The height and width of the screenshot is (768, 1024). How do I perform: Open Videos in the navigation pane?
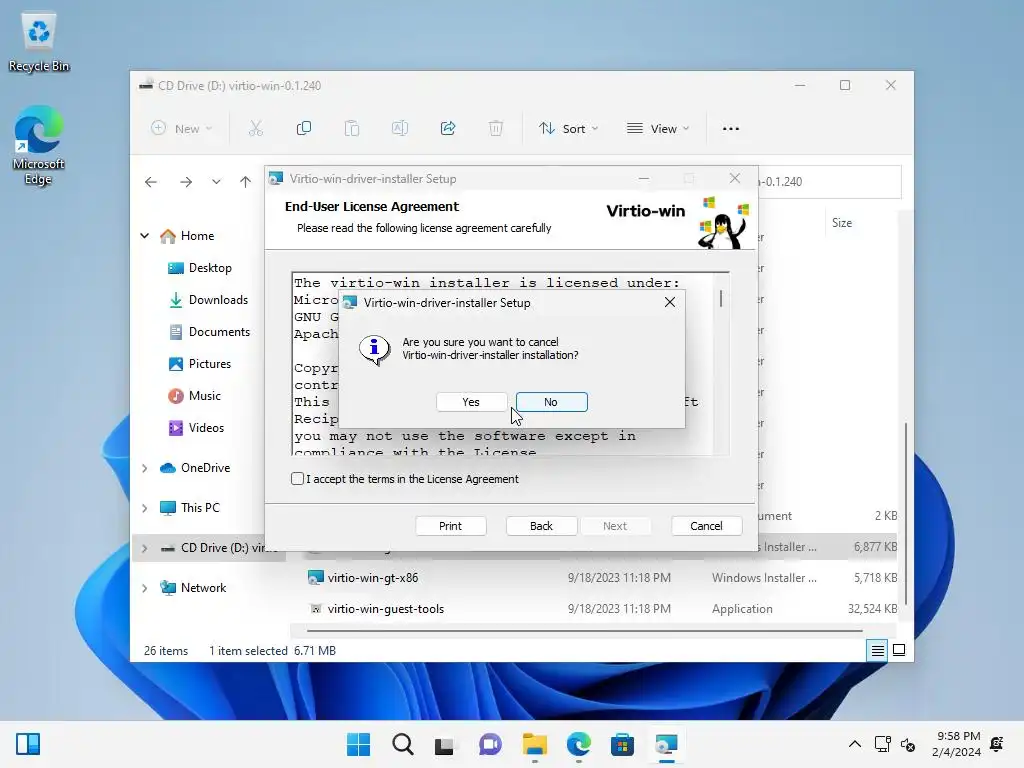tap(206, 428)
